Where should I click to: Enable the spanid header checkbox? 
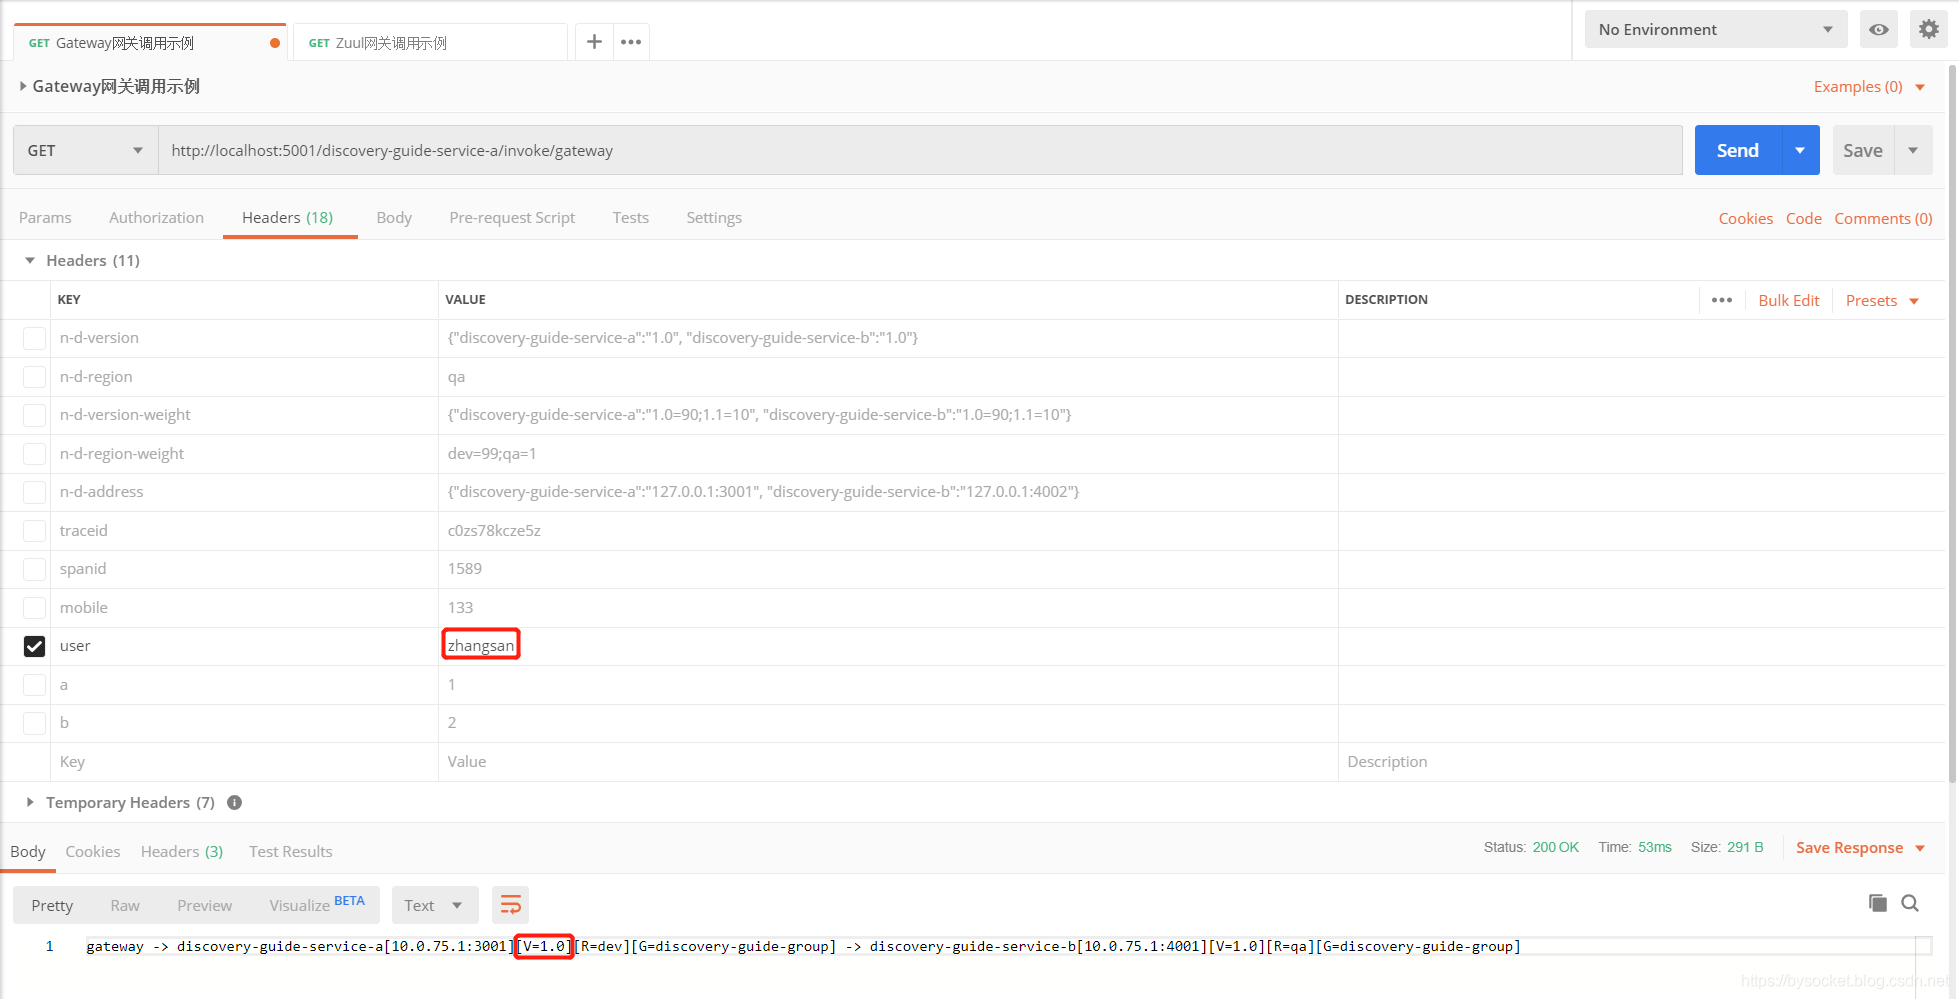[34, 569]
